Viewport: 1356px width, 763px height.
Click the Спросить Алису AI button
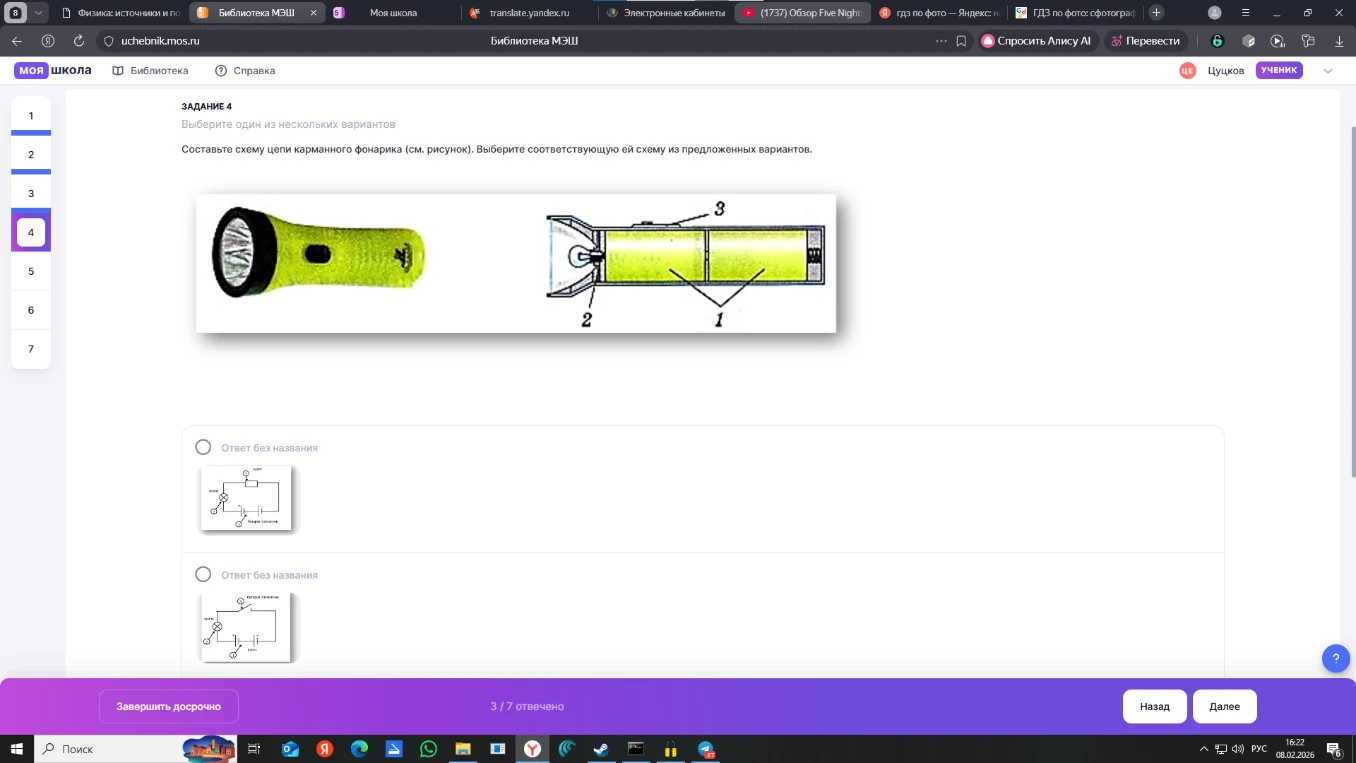pyautogui.click(x=1038, y=41)
